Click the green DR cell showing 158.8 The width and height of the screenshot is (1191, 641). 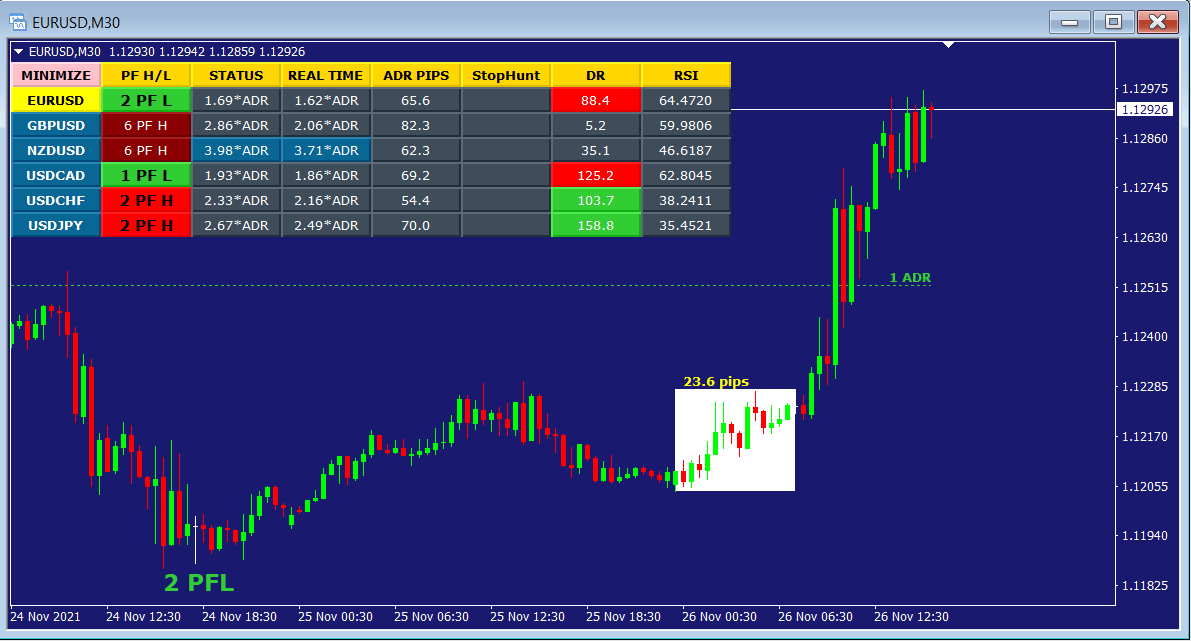595,225
